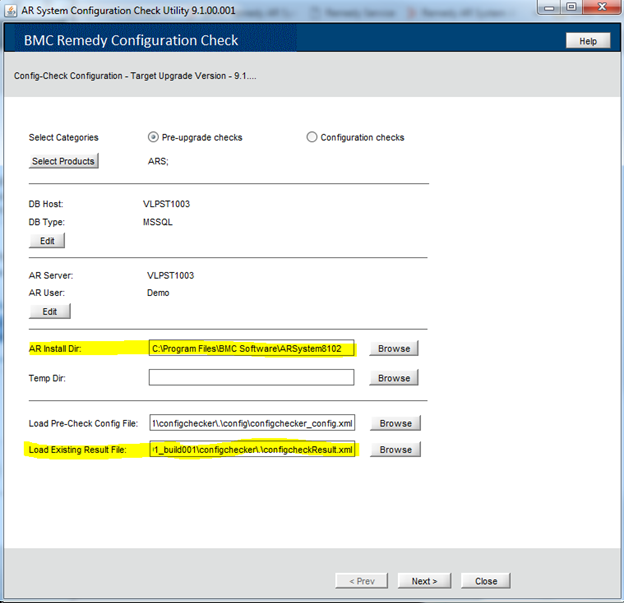Click the Close button at the bottom
This screenshot has height=603, width=626.
[x=486, y=581]
